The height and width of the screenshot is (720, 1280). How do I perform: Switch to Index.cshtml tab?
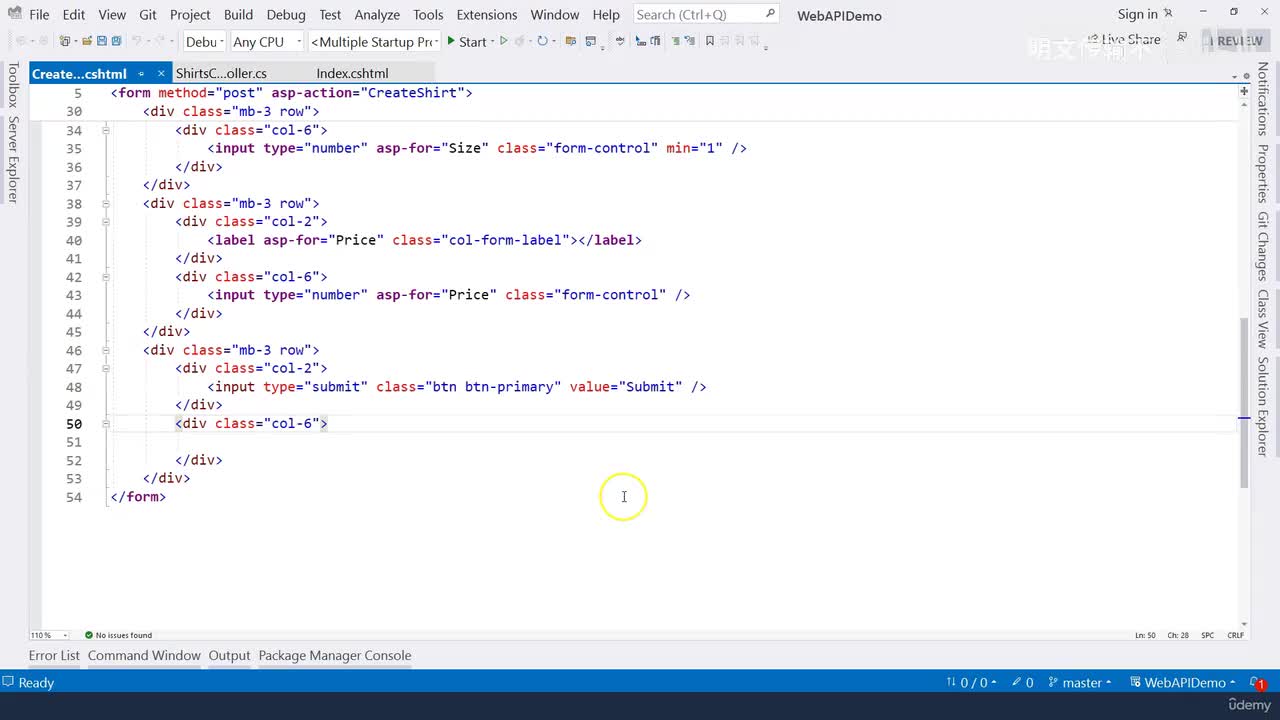pos(352,73)
